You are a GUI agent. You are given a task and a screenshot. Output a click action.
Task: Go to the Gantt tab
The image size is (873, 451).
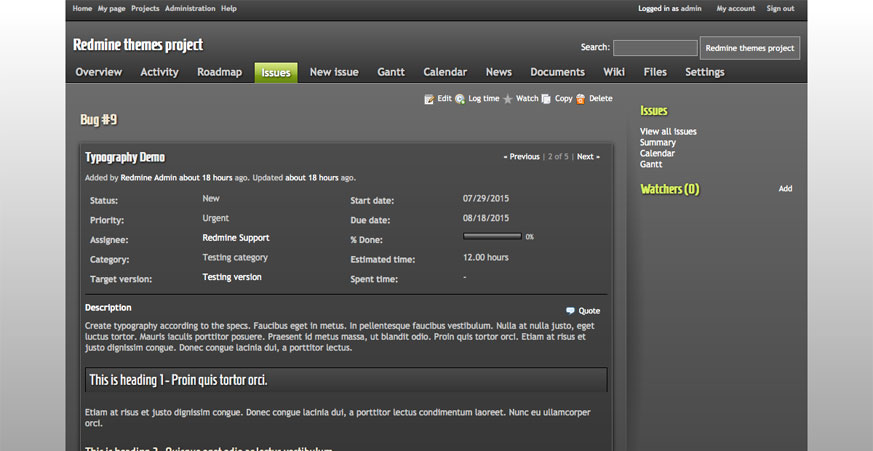391,72
